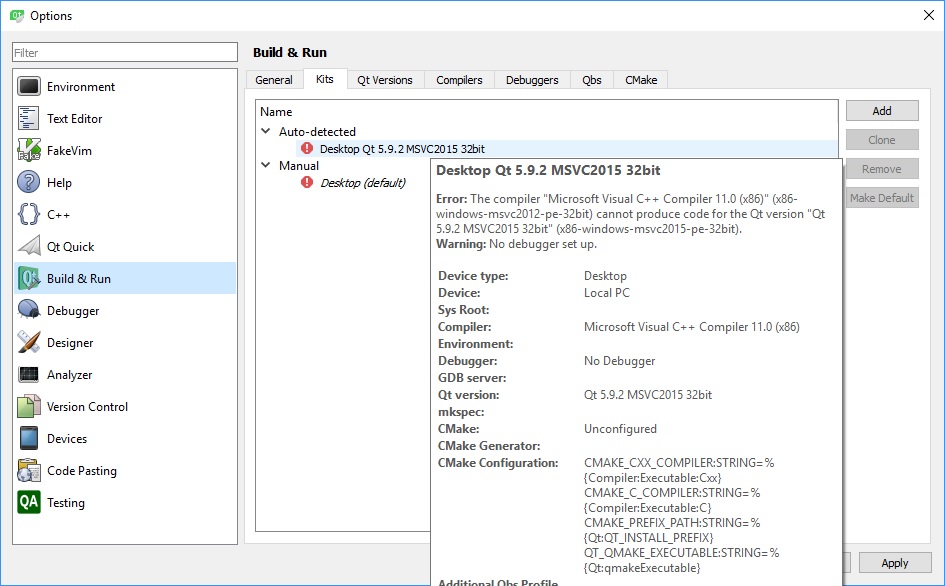The height and width of the screenshot is (586, 945).
Task: Open the Debugger bug icon
Action: 28,310
